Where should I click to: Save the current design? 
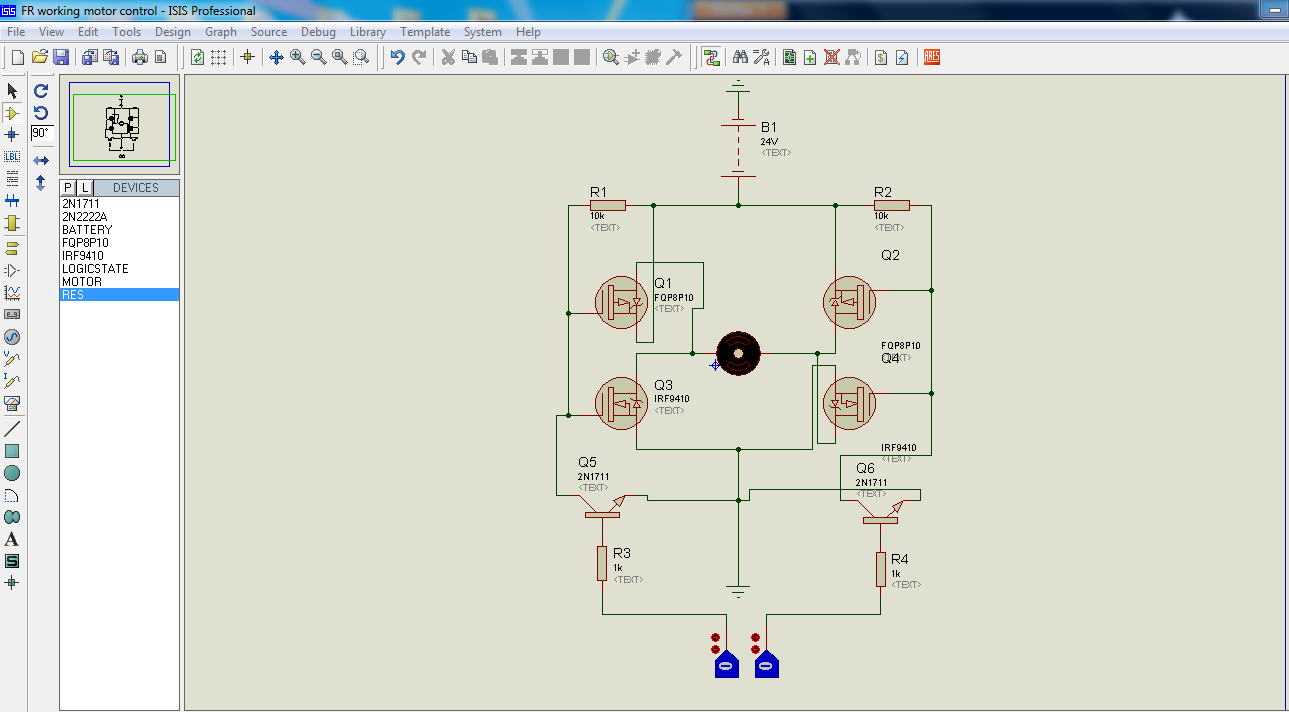pos(61,57)
